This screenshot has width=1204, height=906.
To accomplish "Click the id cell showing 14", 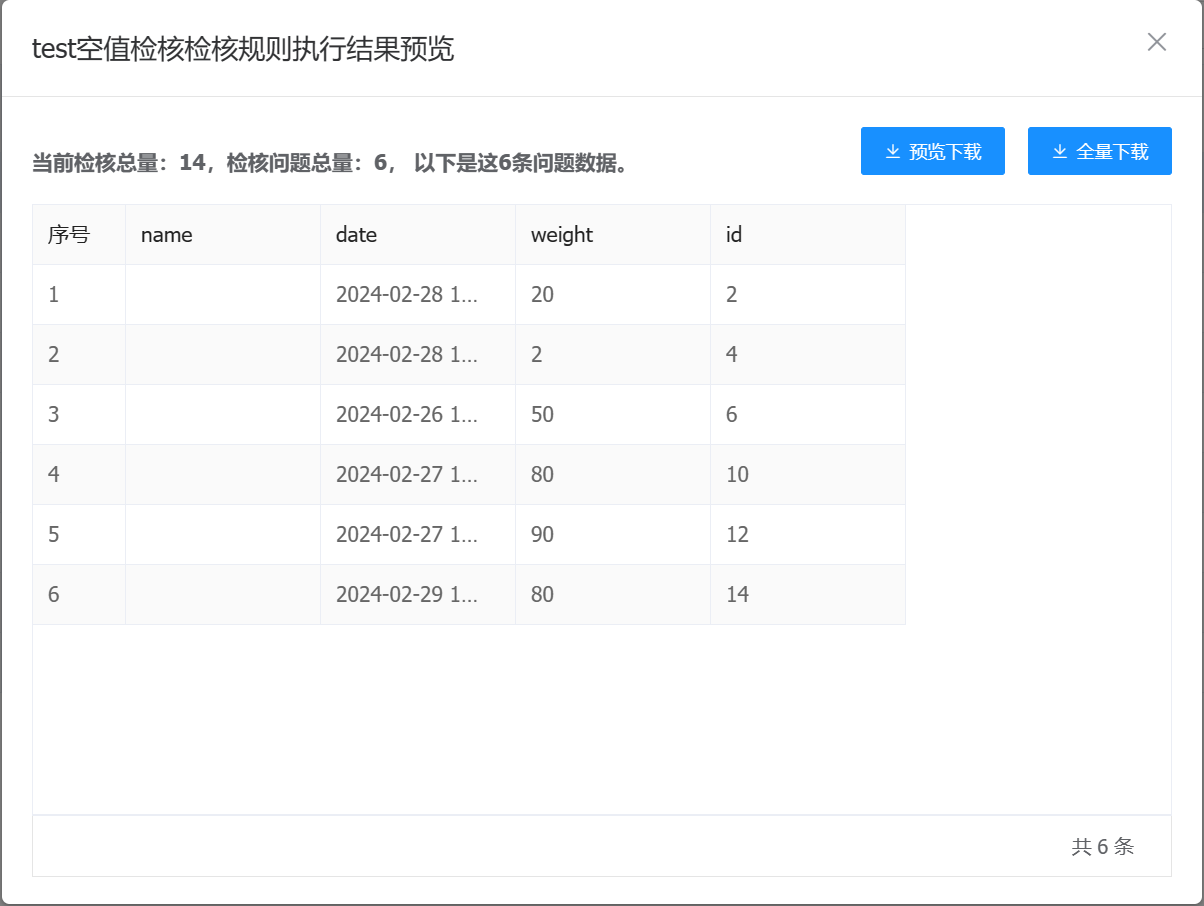I will (x=737, y=595).
